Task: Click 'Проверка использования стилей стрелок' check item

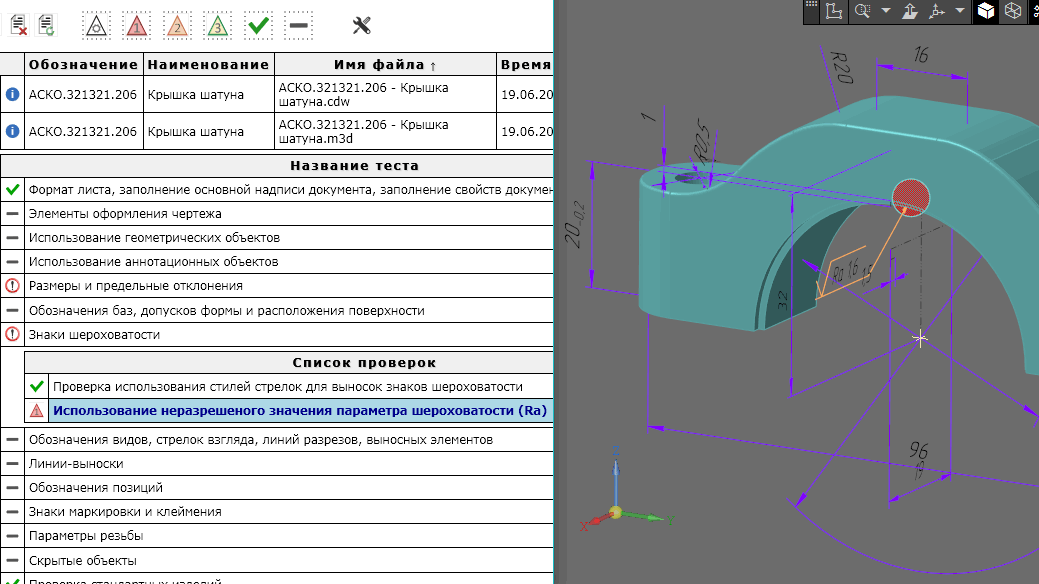Action: coord(287,386)
